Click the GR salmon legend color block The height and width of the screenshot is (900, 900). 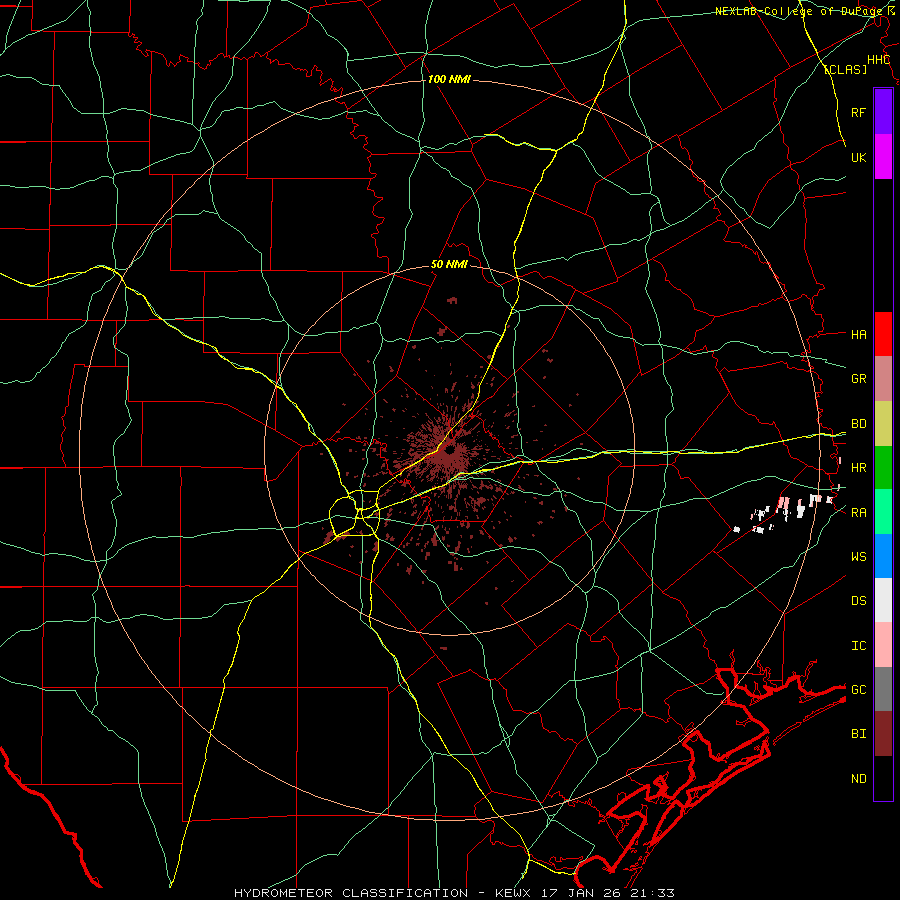(883, 379)
